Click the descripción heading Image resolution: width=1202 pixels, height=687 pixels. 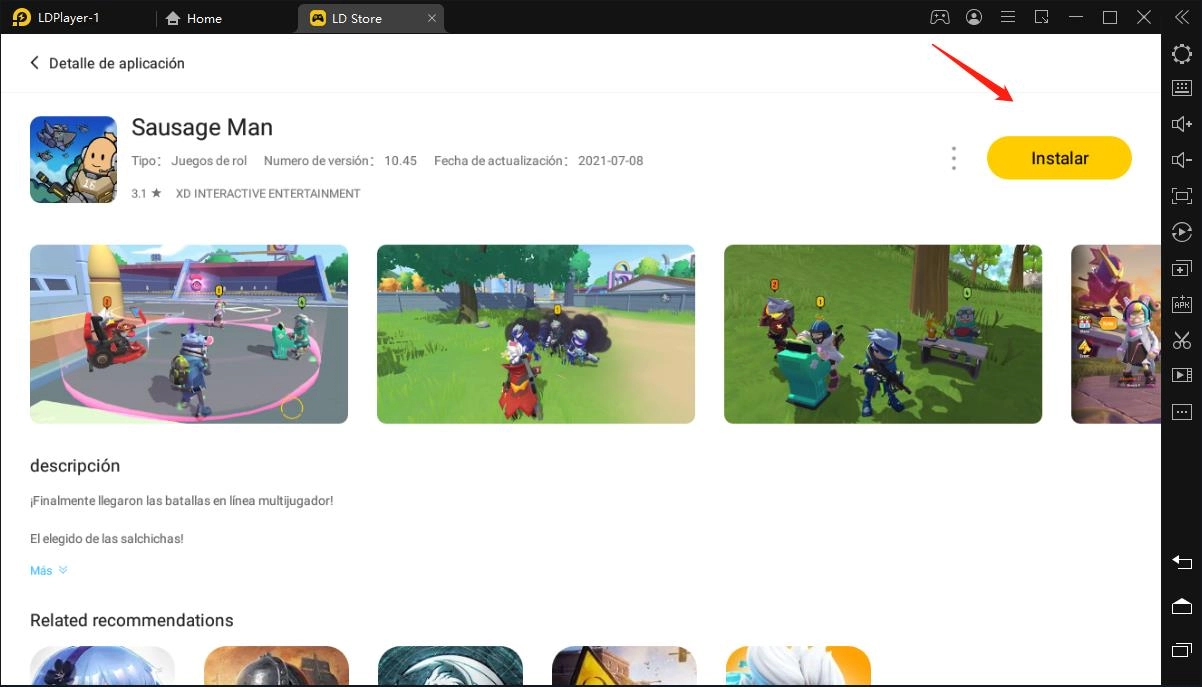tap(75, 466)
